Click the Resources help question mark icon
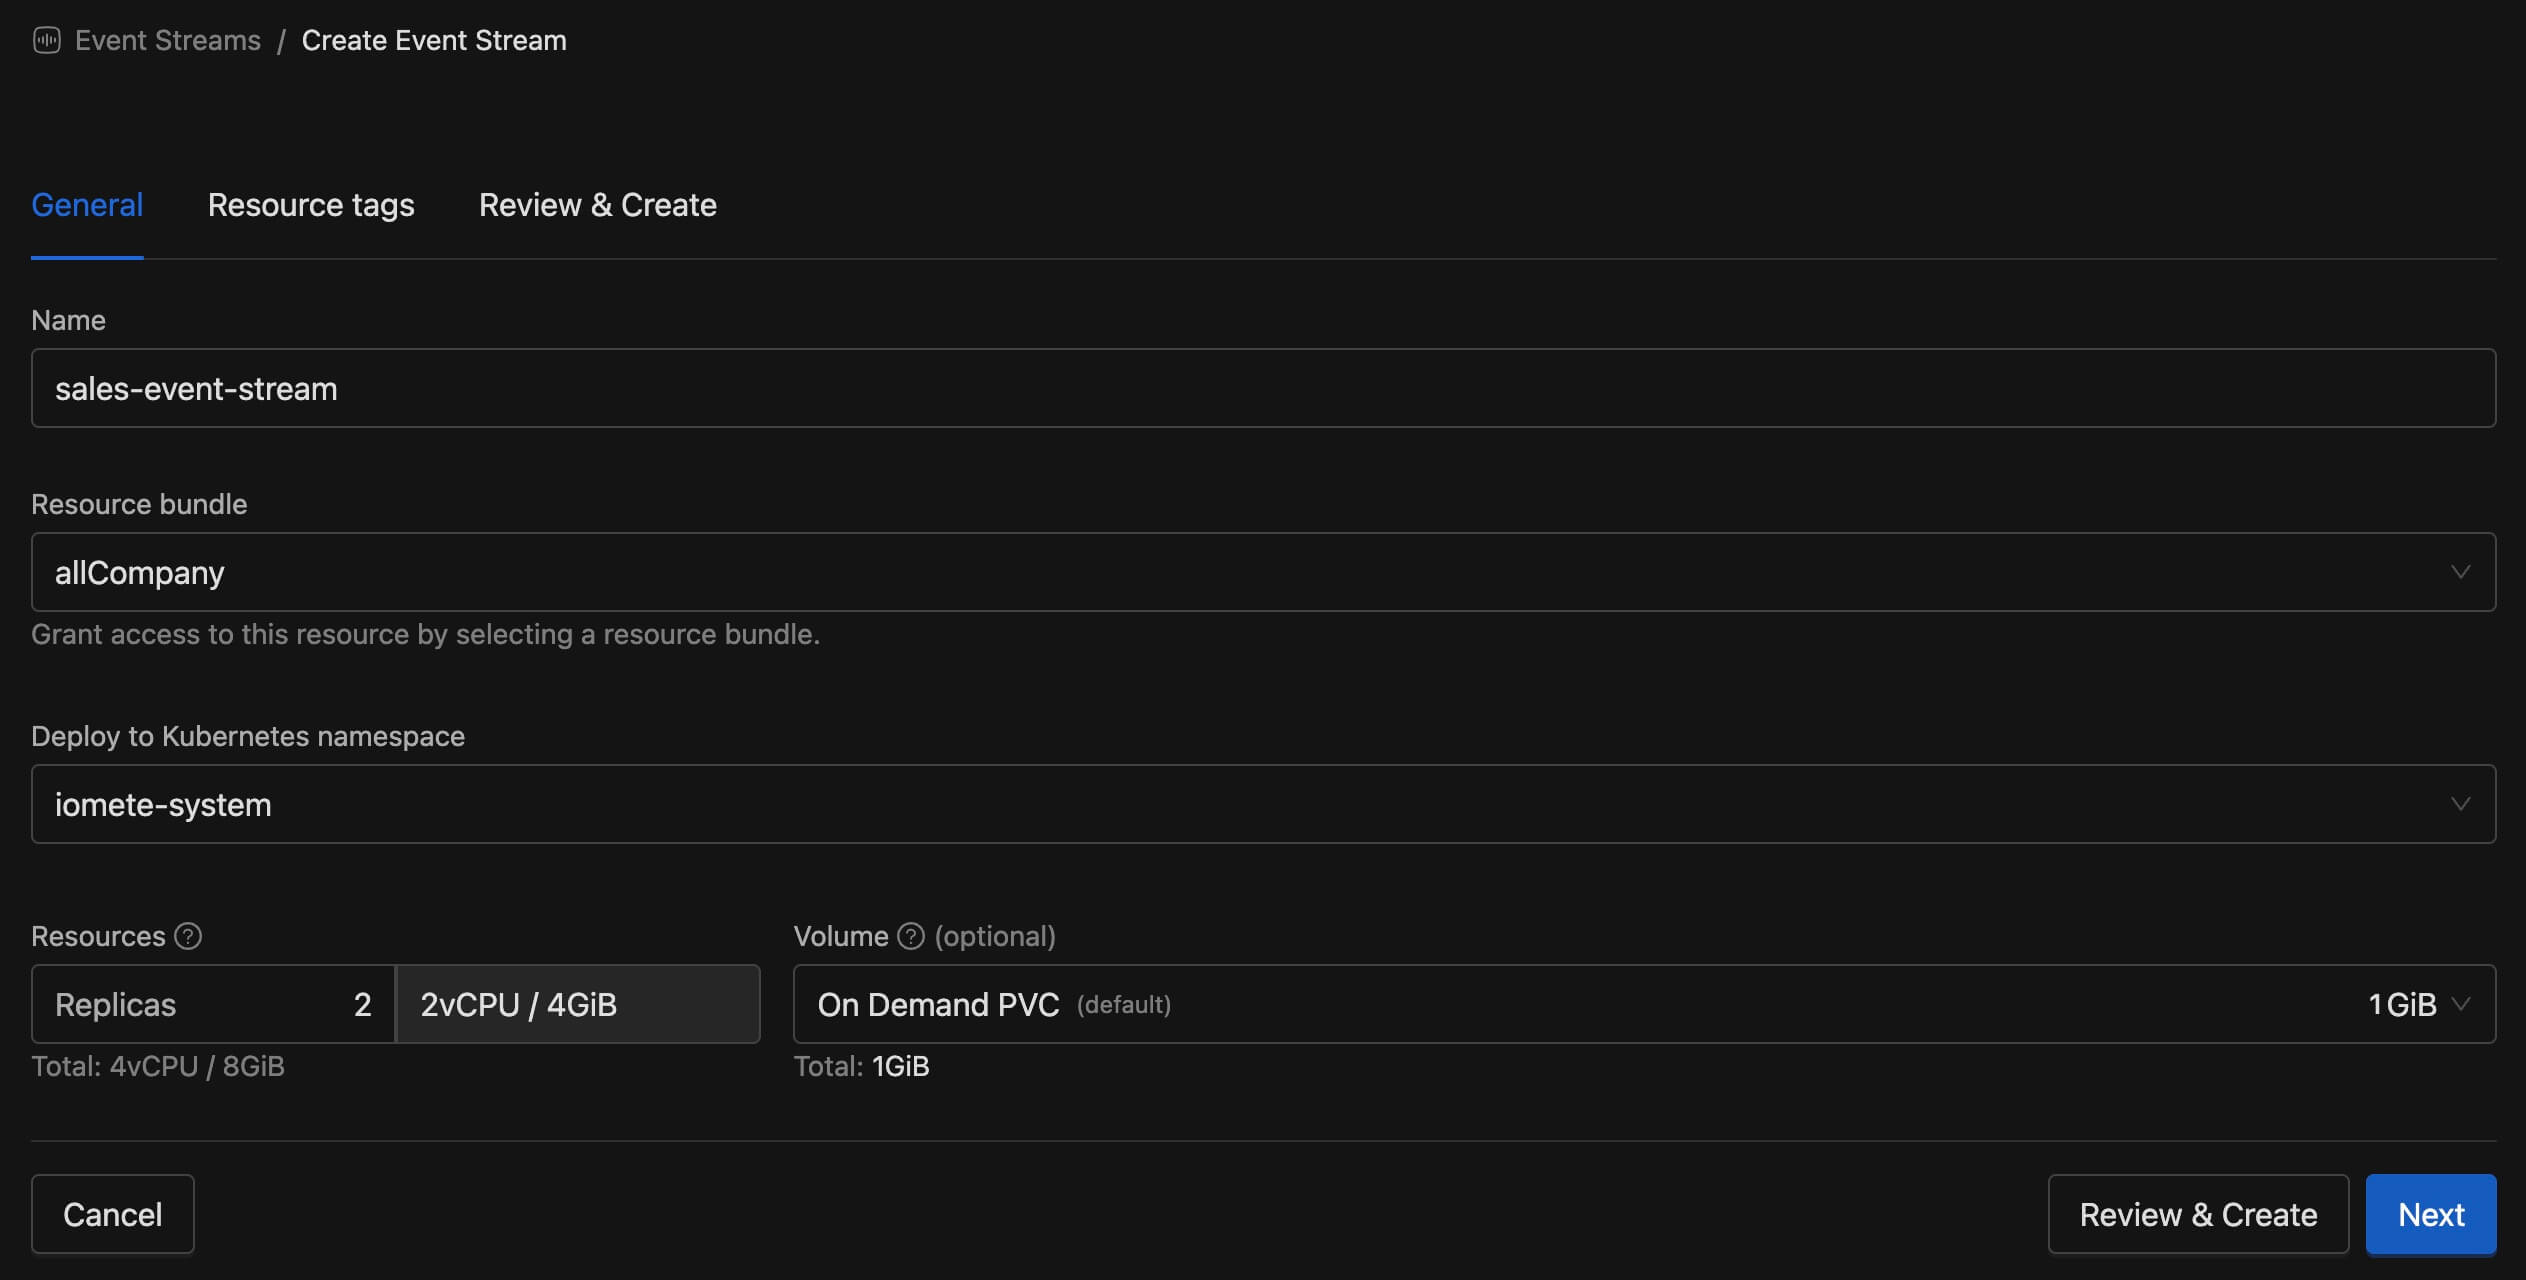This screenshot has height=1280, width=2526. point(188,936)
